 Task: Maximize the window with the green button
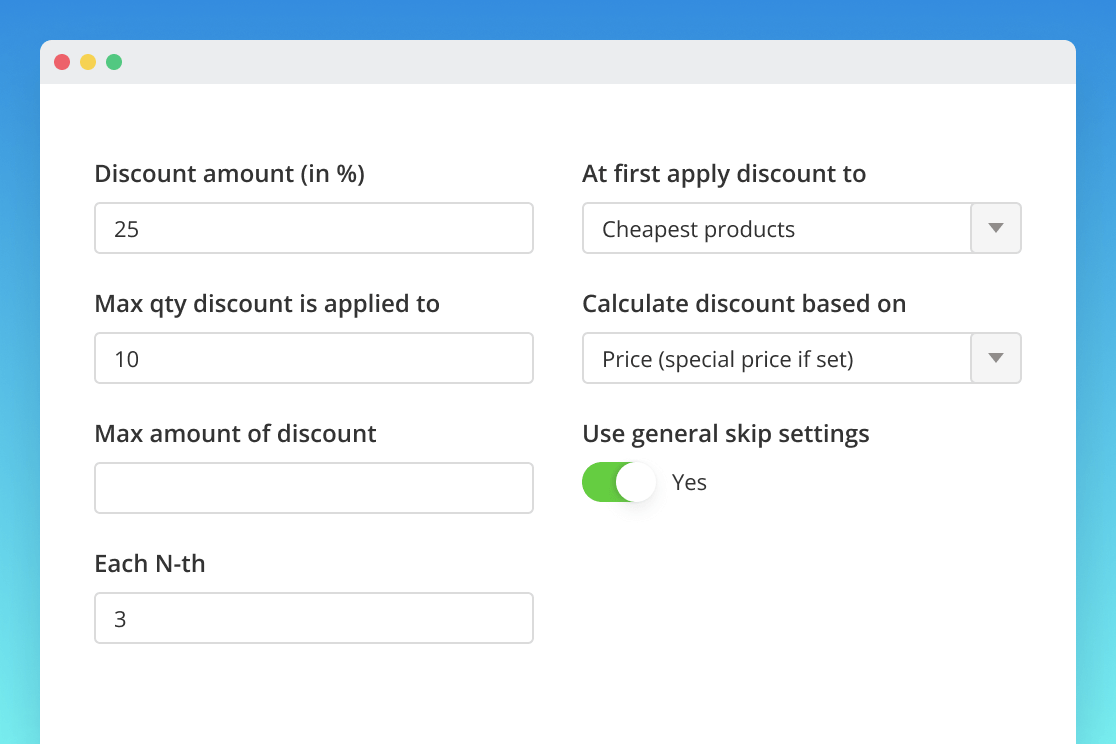(x=114, y=62)
